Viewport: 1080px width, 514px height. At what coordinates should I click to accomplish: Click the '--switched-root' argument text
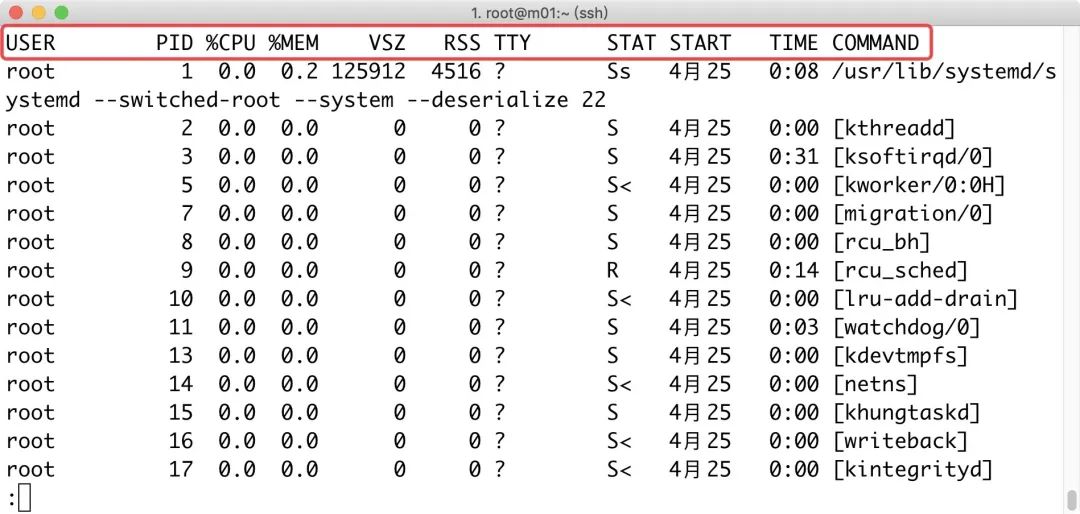187,100
